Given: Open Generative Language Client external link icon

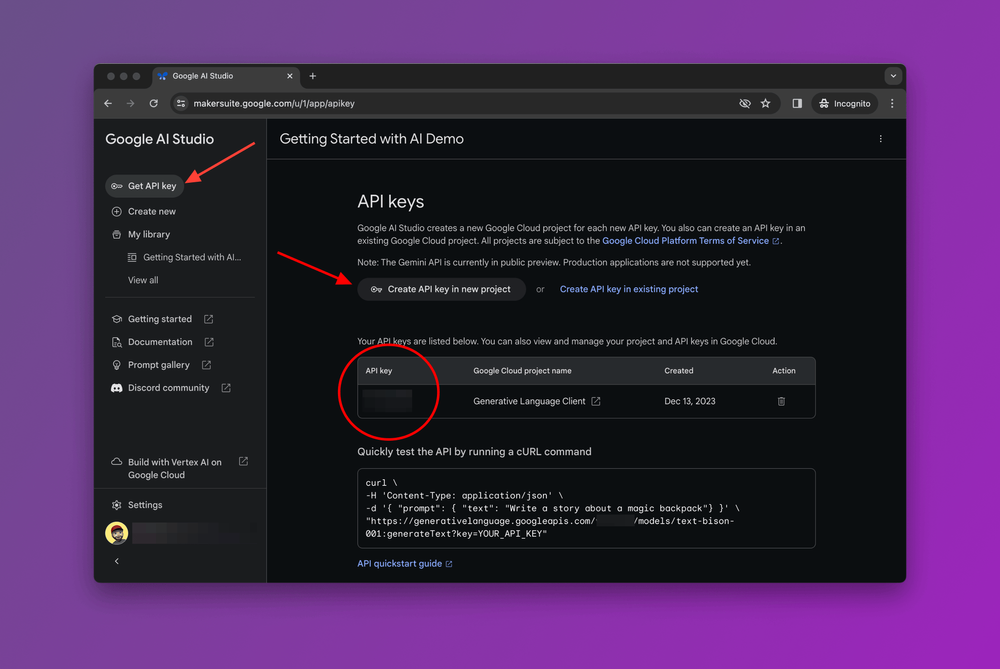Looking at the screenshot, I should [x=595, y=401].
